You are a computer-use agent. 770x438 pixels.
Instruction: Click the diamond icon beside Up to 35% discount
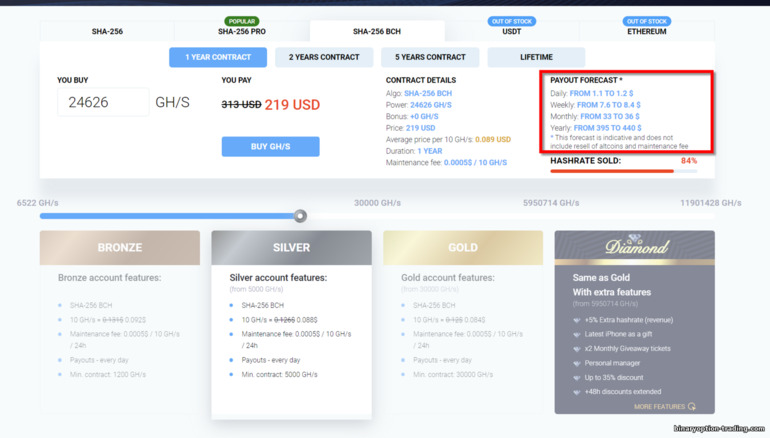(577, 378)
